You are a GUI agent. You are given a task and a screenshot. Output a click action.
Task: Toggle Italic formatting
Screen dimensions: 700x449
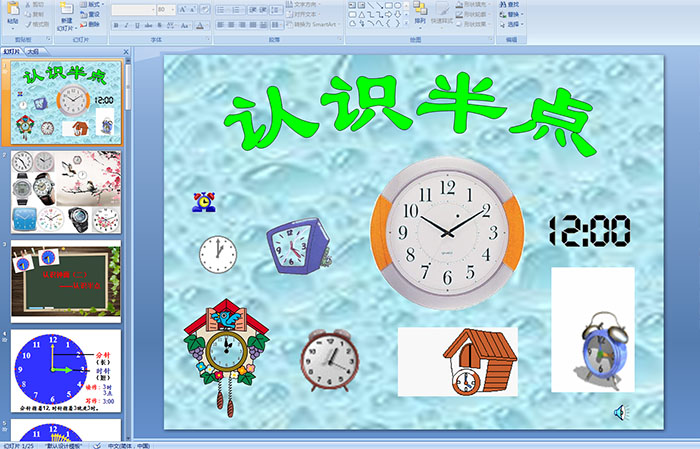click(x=126, y=25)
